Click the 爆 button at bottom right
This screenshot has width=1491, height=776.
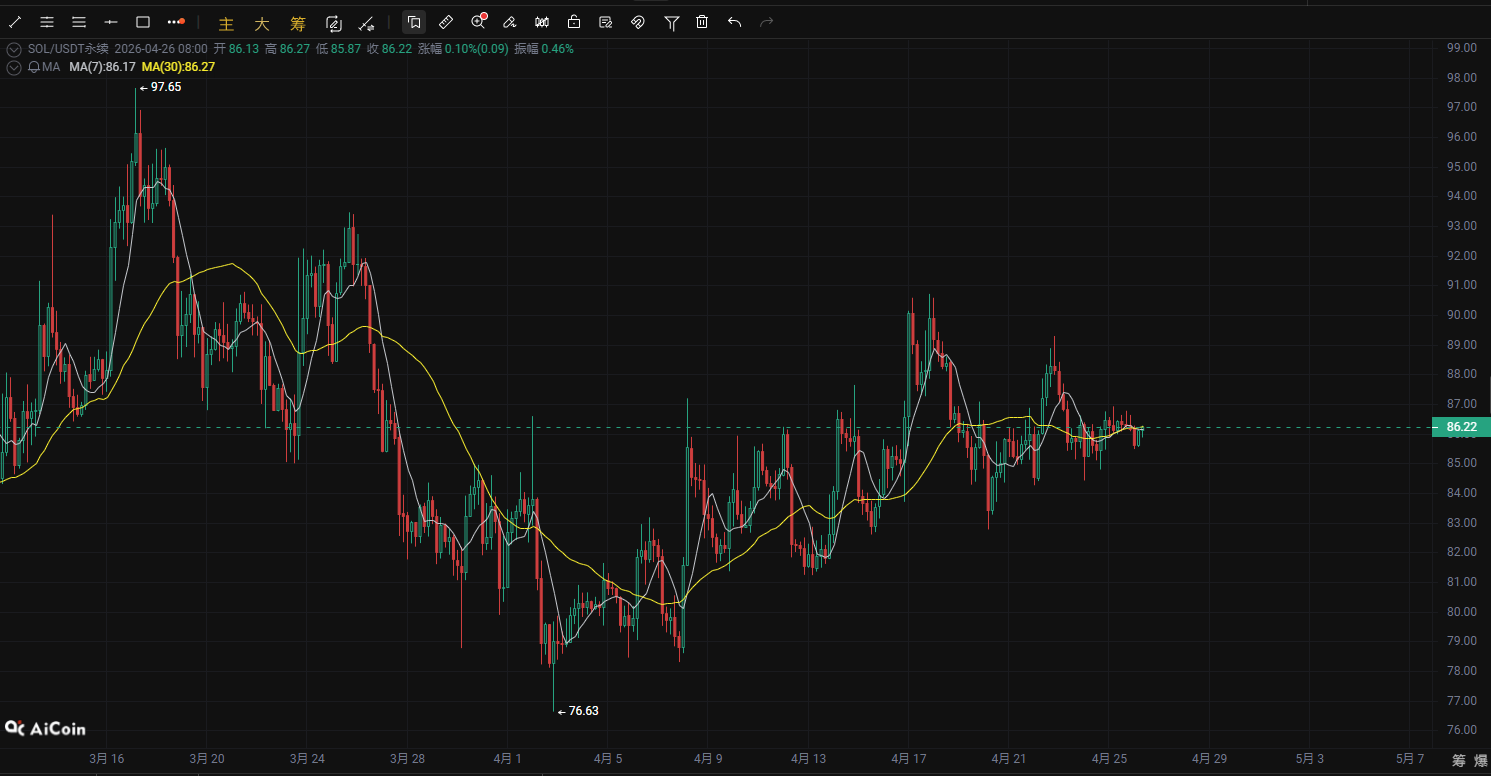(1481, 761)
